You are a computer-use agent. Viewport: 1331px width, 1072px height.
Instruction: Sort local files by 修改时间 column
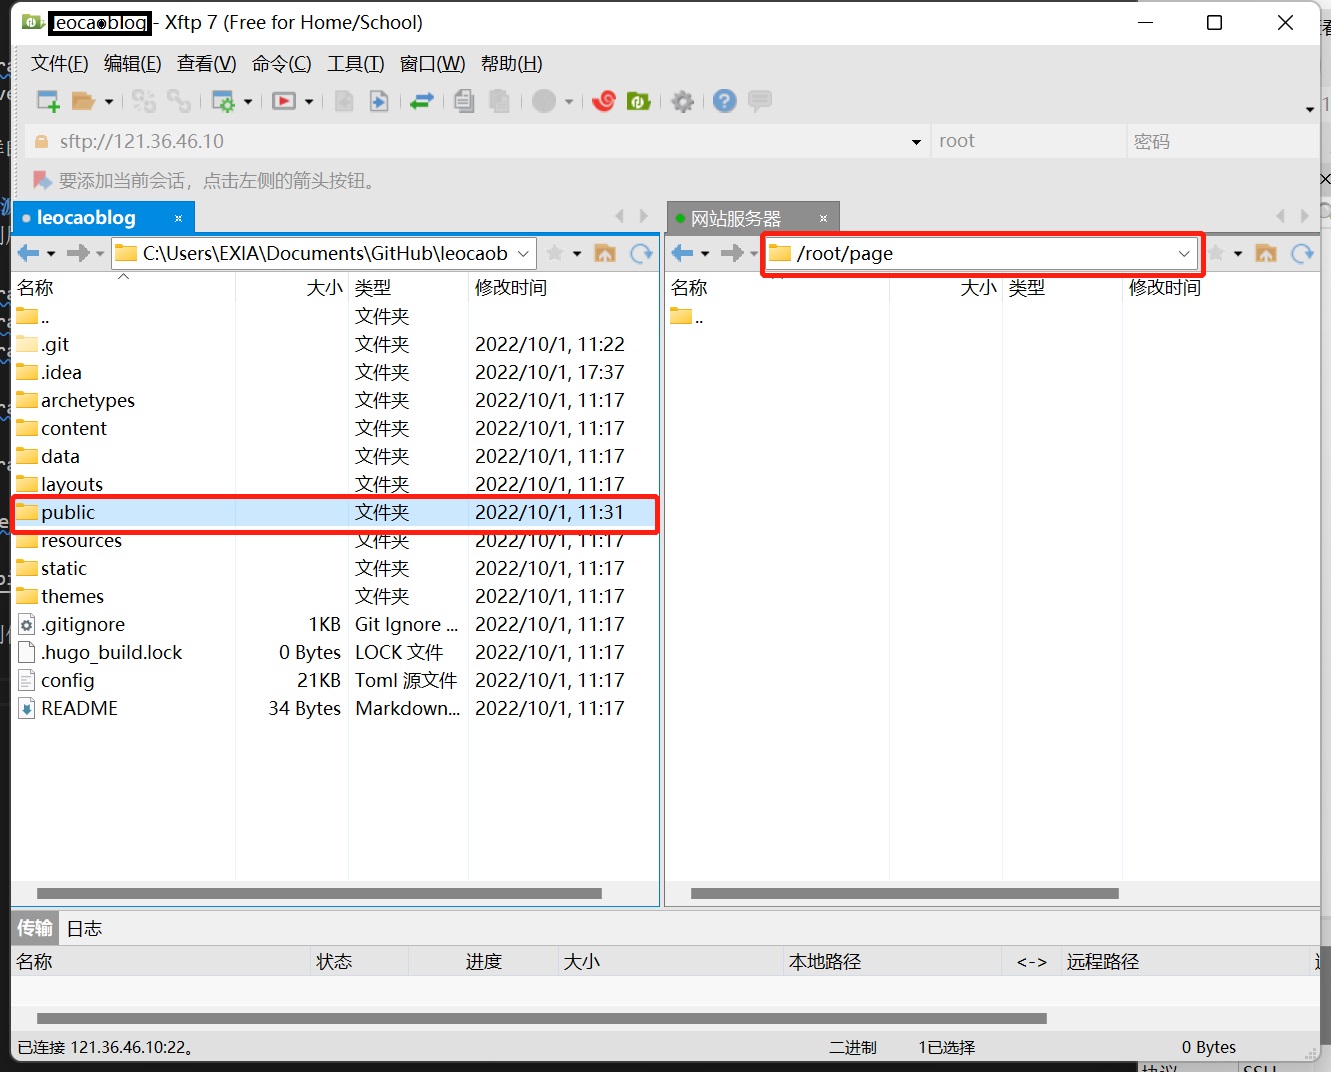(x=511, y=288)
